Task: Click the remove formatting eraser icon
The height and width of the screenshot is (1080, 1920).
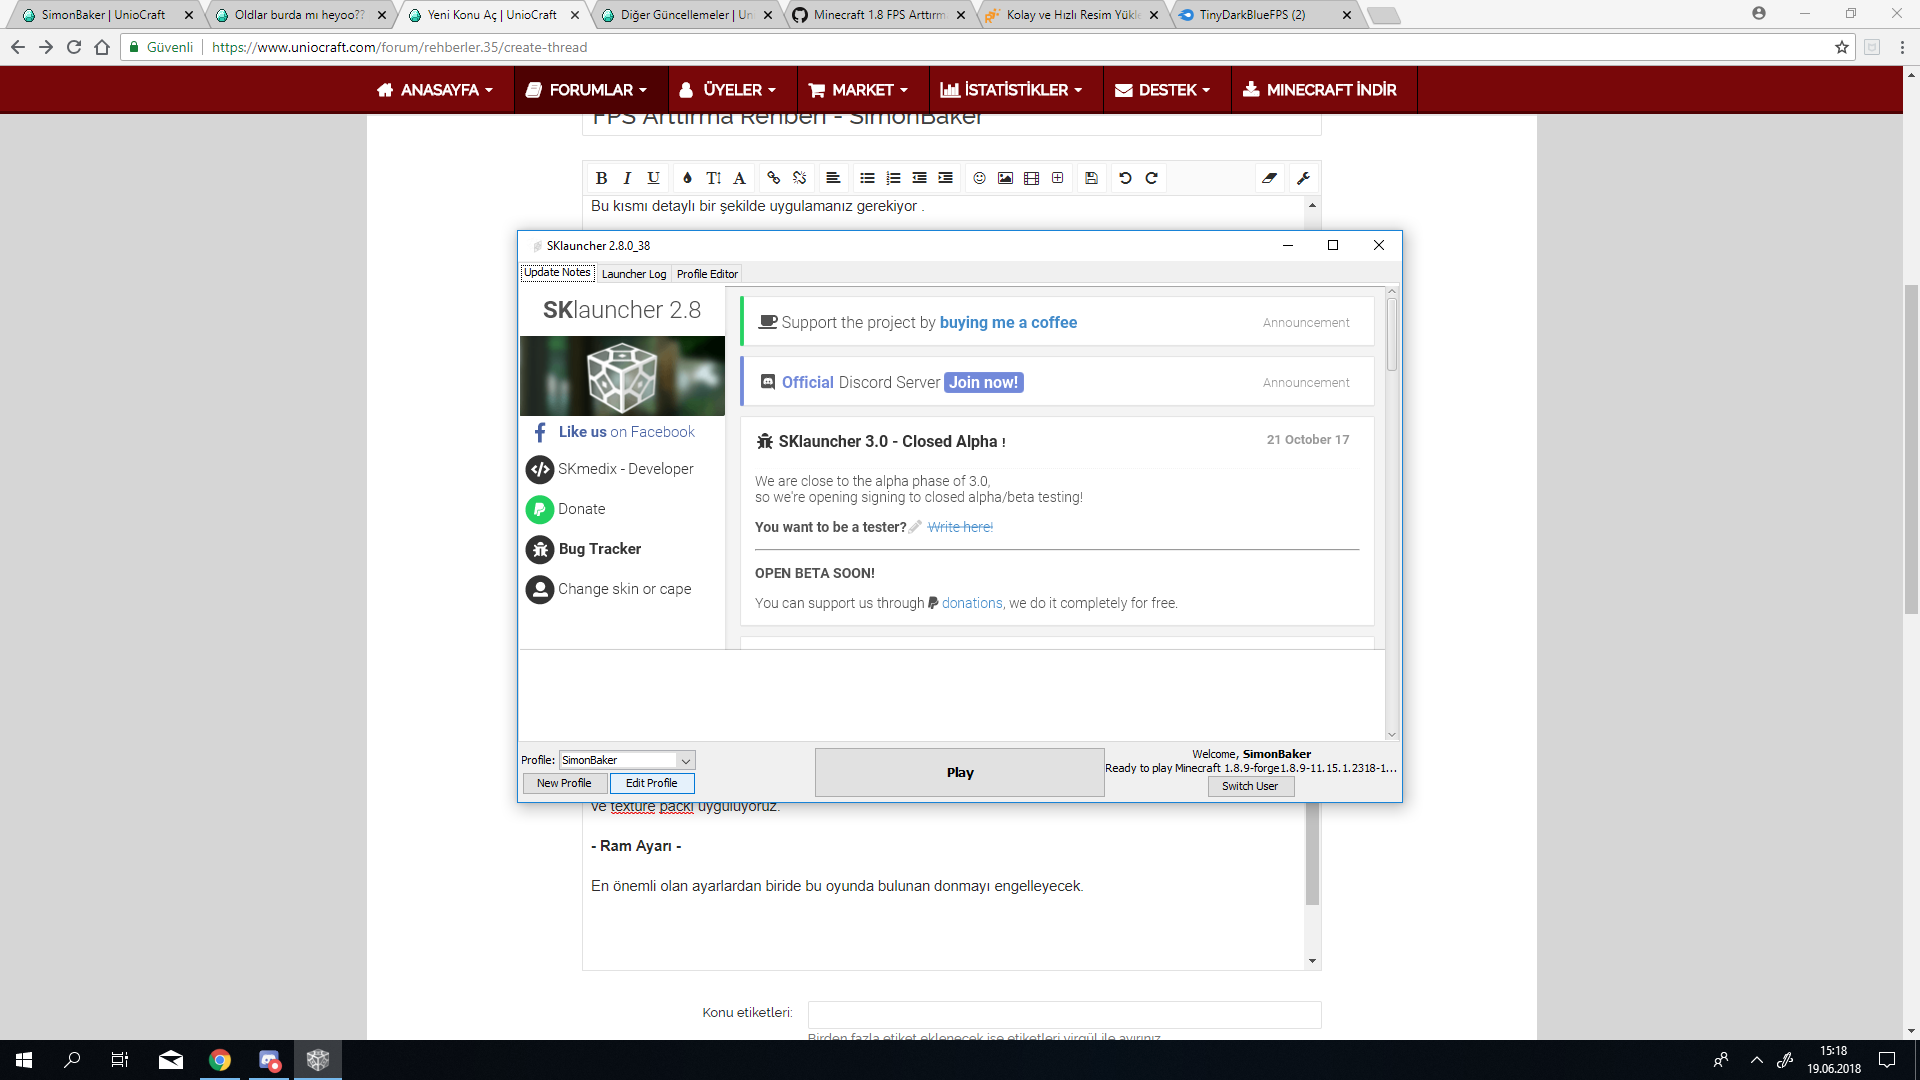Action: [x=1269, y=178]
